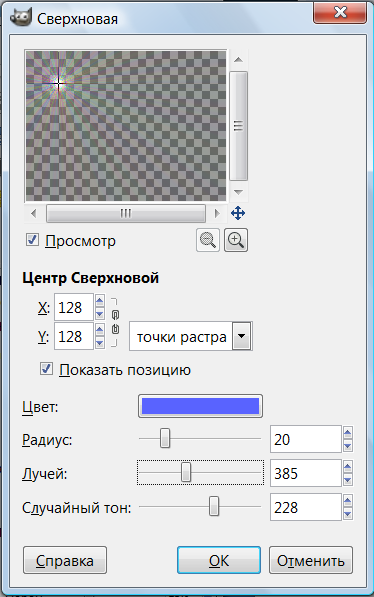Click the zoom in magnifier icon

coord(236,240)
